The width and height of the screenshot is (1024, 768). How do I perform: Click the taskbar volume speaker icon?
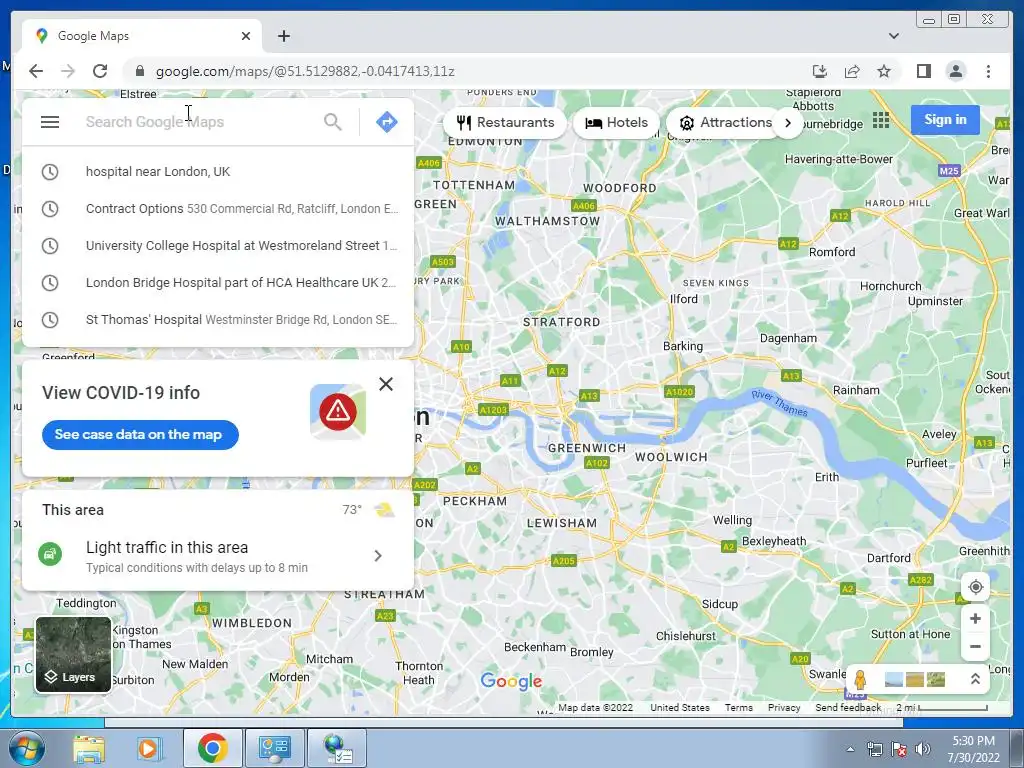pos(923,749)
